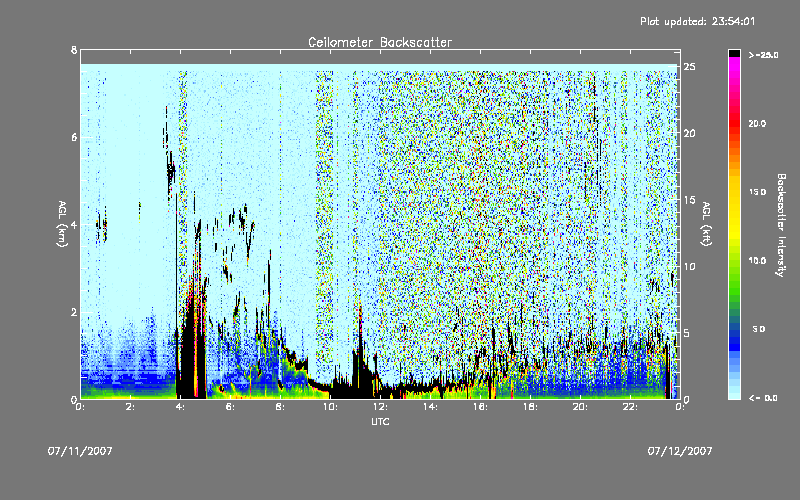Click the '15.0' colorbar tick label
Screen dimensions: 800x500
coord(757,192)
